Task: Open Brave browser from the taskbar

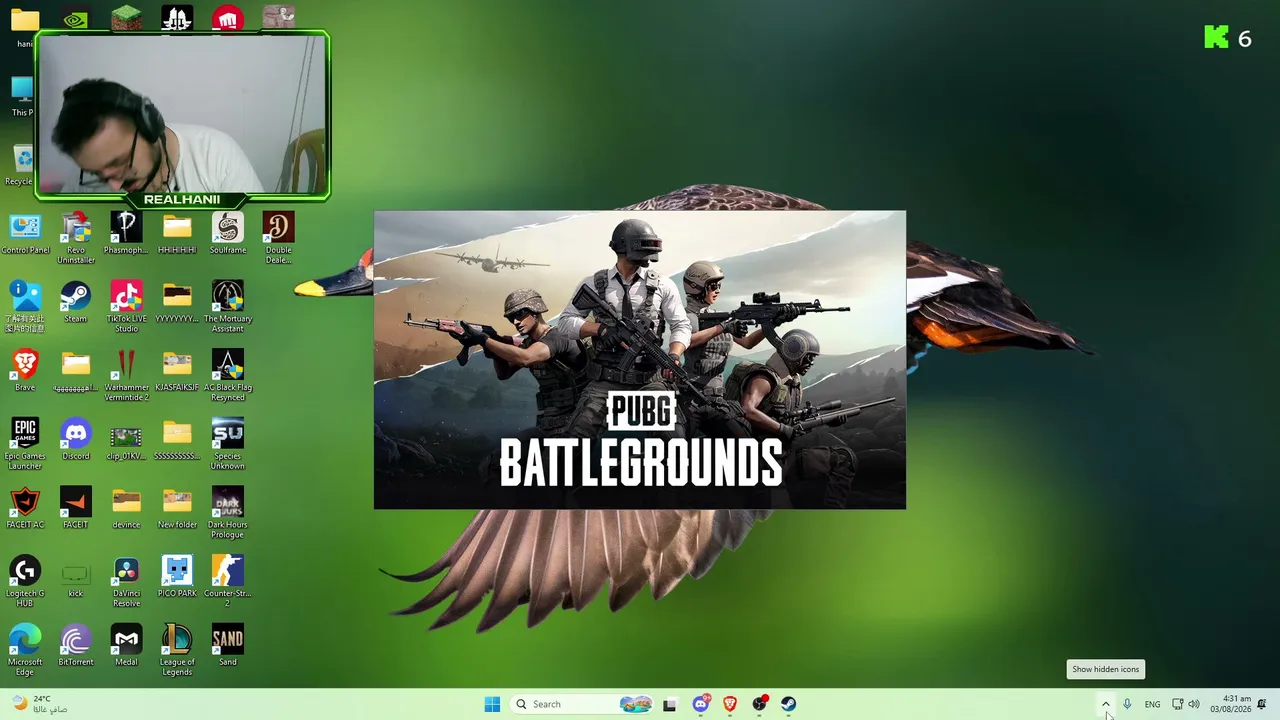Action: [730, 704]
